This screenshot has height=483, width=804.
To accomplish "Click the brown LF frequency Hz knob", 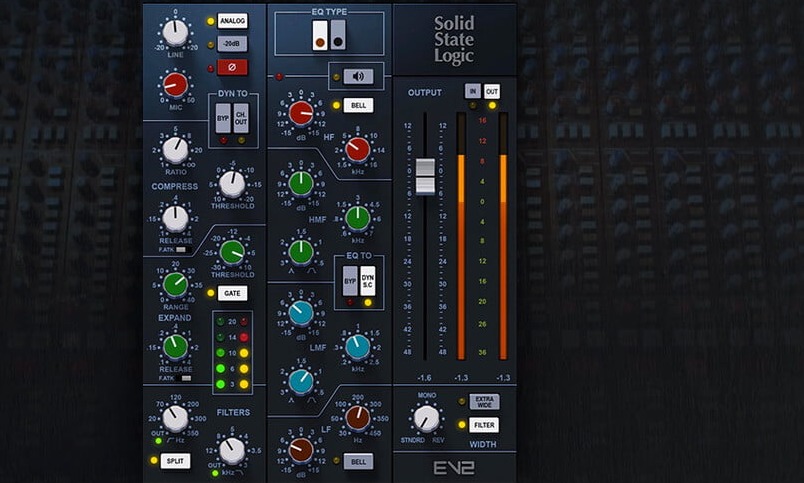I will click(x=358, y=418).
